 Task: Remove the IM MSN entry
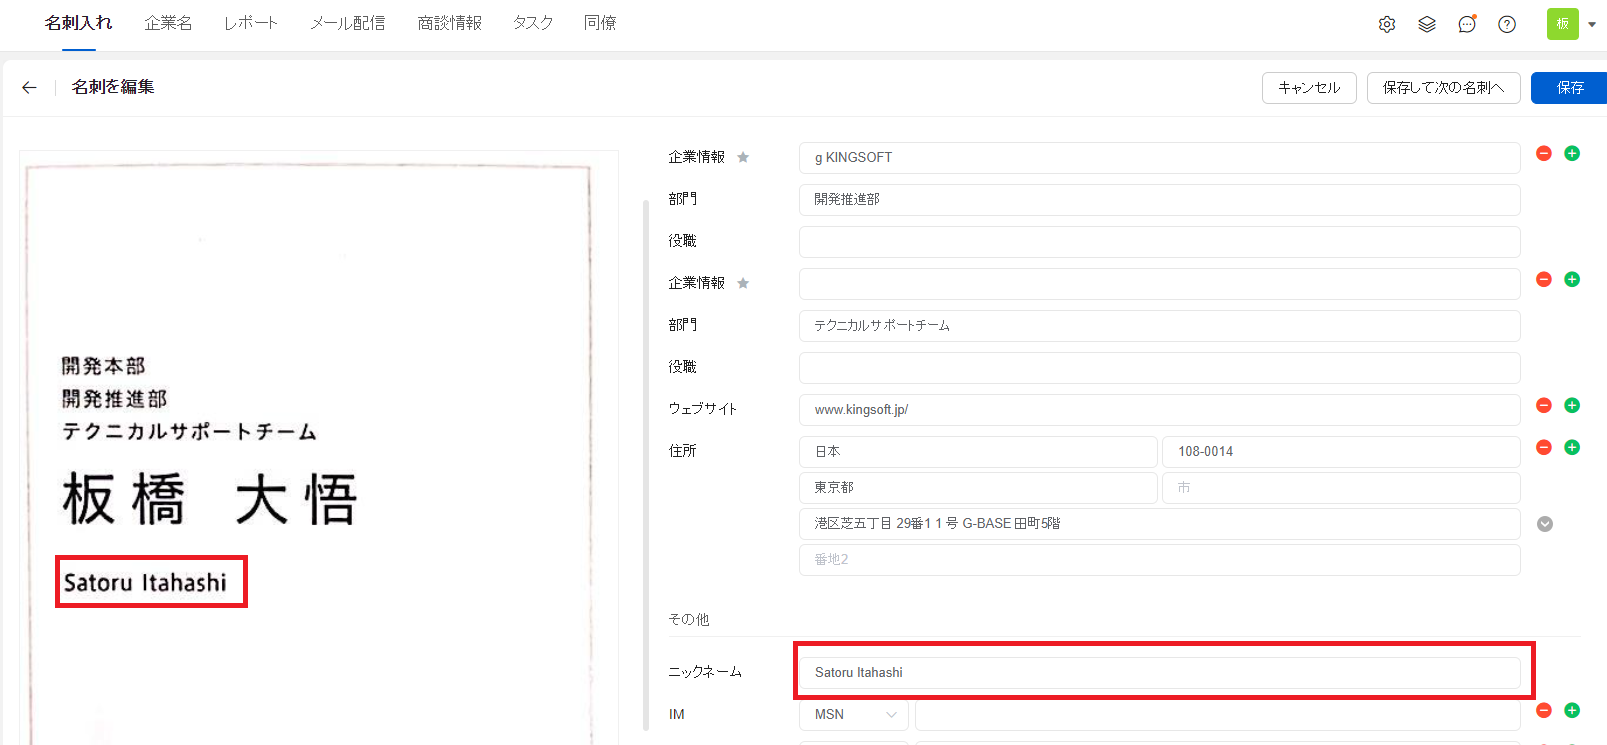(1544, 710)
